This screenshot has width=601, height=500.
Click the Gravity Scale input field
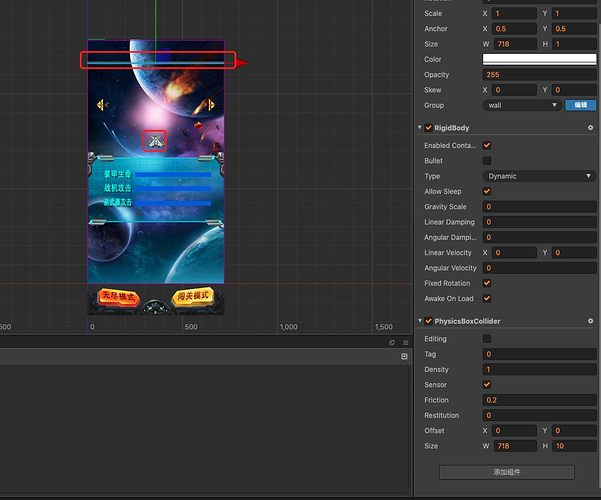(539, 207)
